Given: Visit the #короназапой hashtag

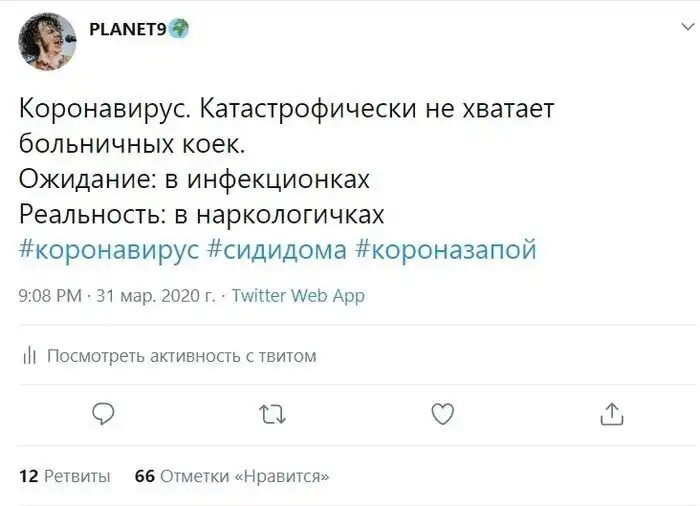Looking at the screenshot, I should [x=445, y=250].
